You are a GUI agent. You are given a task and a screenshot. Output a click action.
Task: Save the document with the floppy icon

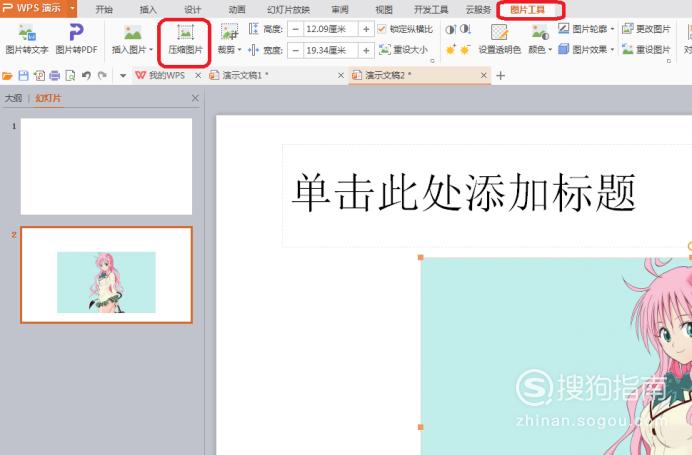pos(23,76)
